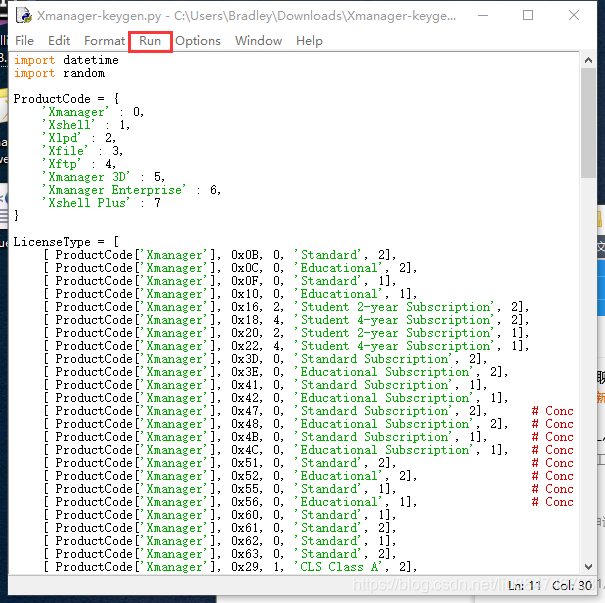Screen dimensions: 605x603
Task: Click the 'Xlpd' : 2 entry
Action: 79,138
